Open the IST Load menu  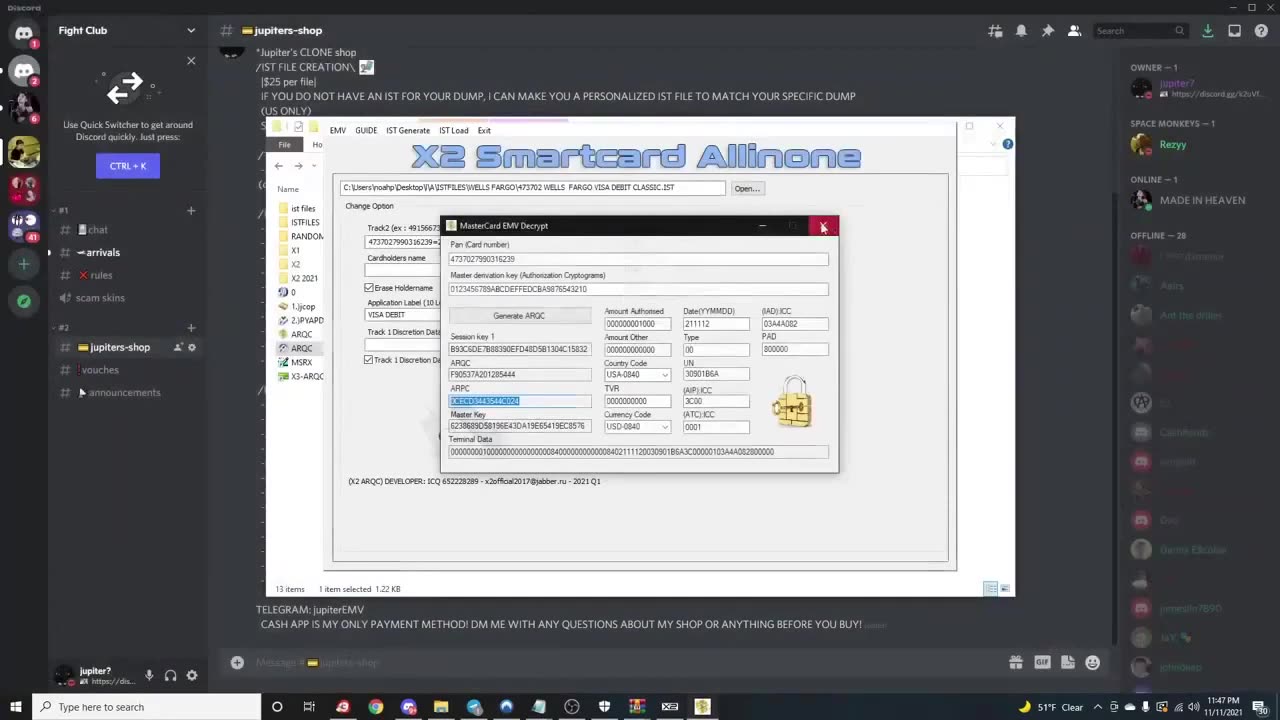pos(453,131)
